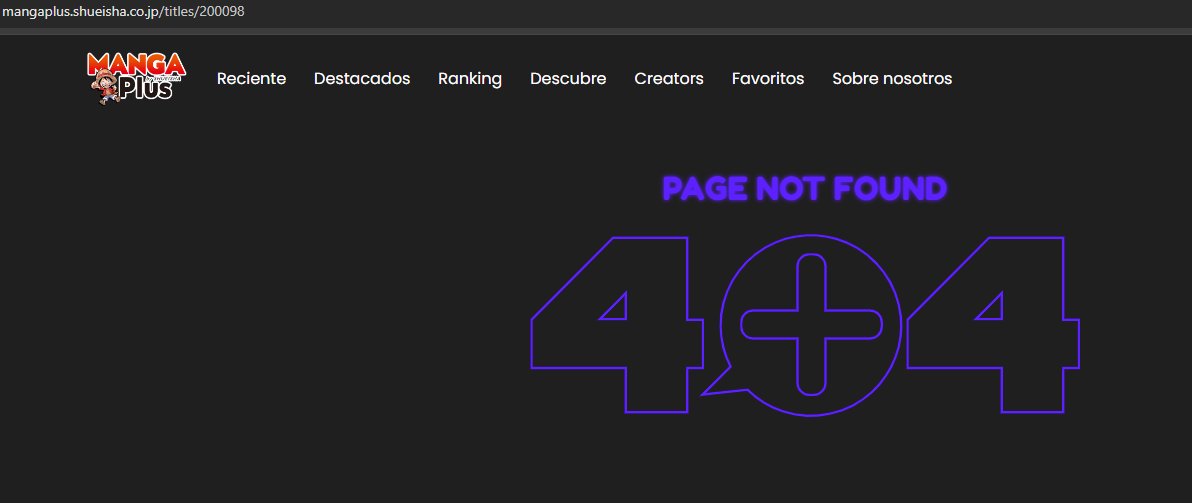Open the Ranking page
Image resolution: width=1192 pixels, height=503 pixels.
[x=470, y=79]
